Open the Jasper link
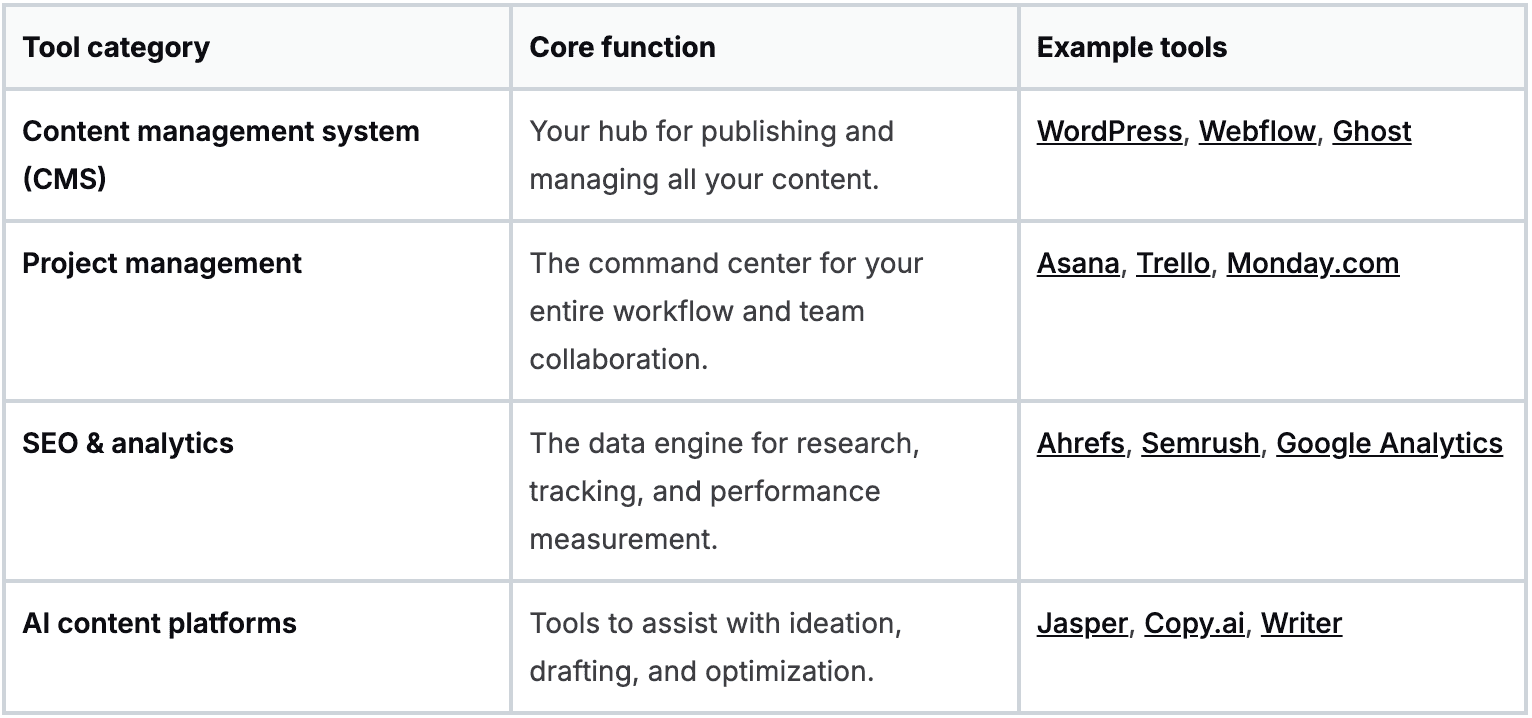This screenshot has height=718, width=1532. point(1082,624)
